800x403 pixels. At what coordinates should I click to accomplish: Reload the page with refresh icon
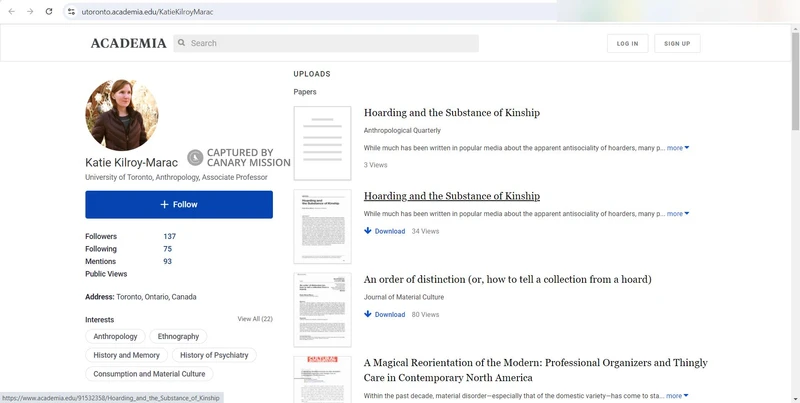[49, 11]
